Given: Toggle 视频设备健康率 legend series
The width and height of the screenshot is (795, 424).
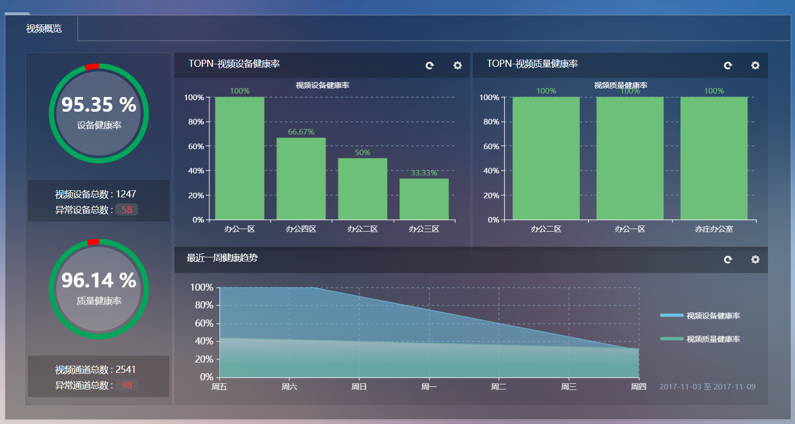Looking at the screenshot, I should (x=700, y=316).
